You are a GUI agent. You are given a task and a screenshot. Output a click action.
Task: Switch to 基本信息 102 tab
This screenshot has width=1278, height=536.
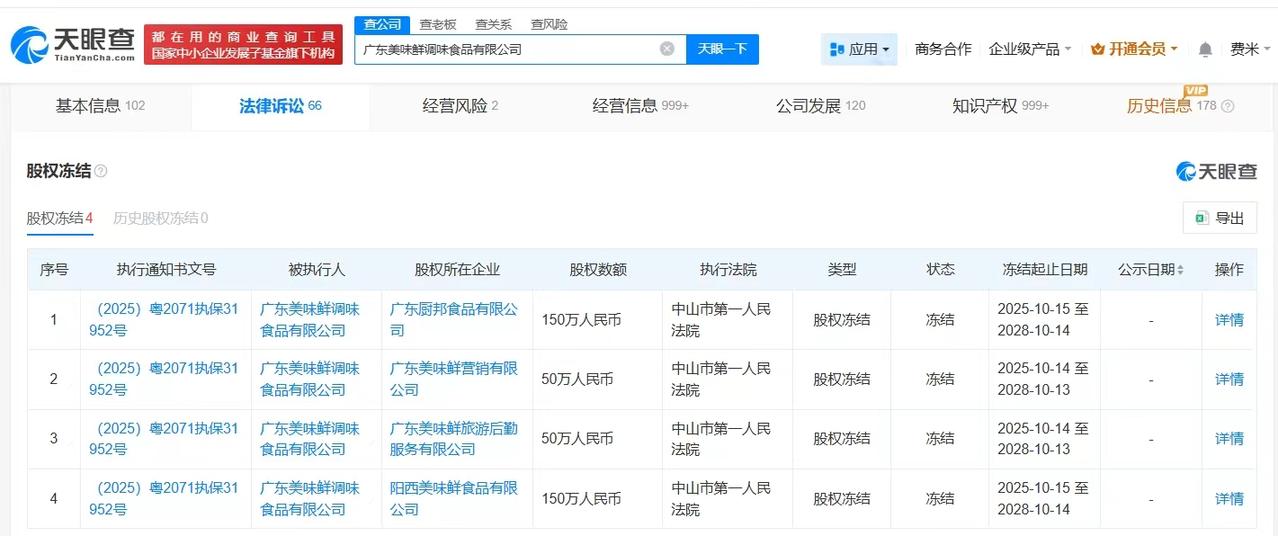click(x=100, y=106)
